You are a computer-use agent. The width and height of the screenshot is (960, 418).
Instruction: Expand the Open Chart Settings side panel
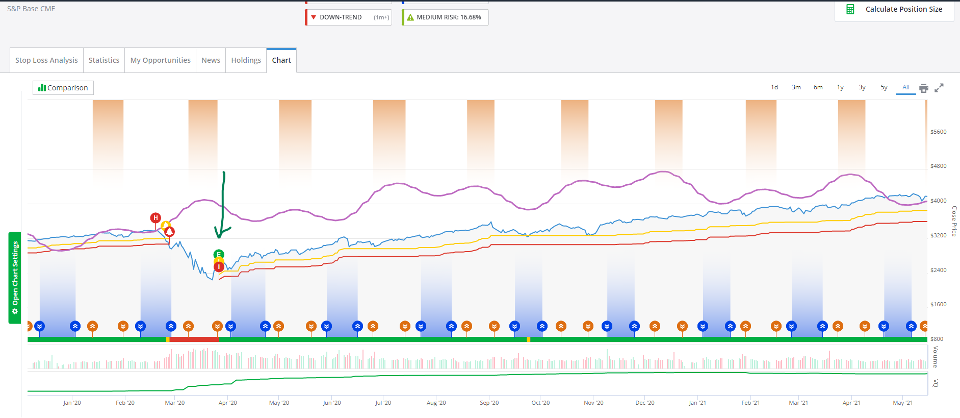click(x=14, y=276)
